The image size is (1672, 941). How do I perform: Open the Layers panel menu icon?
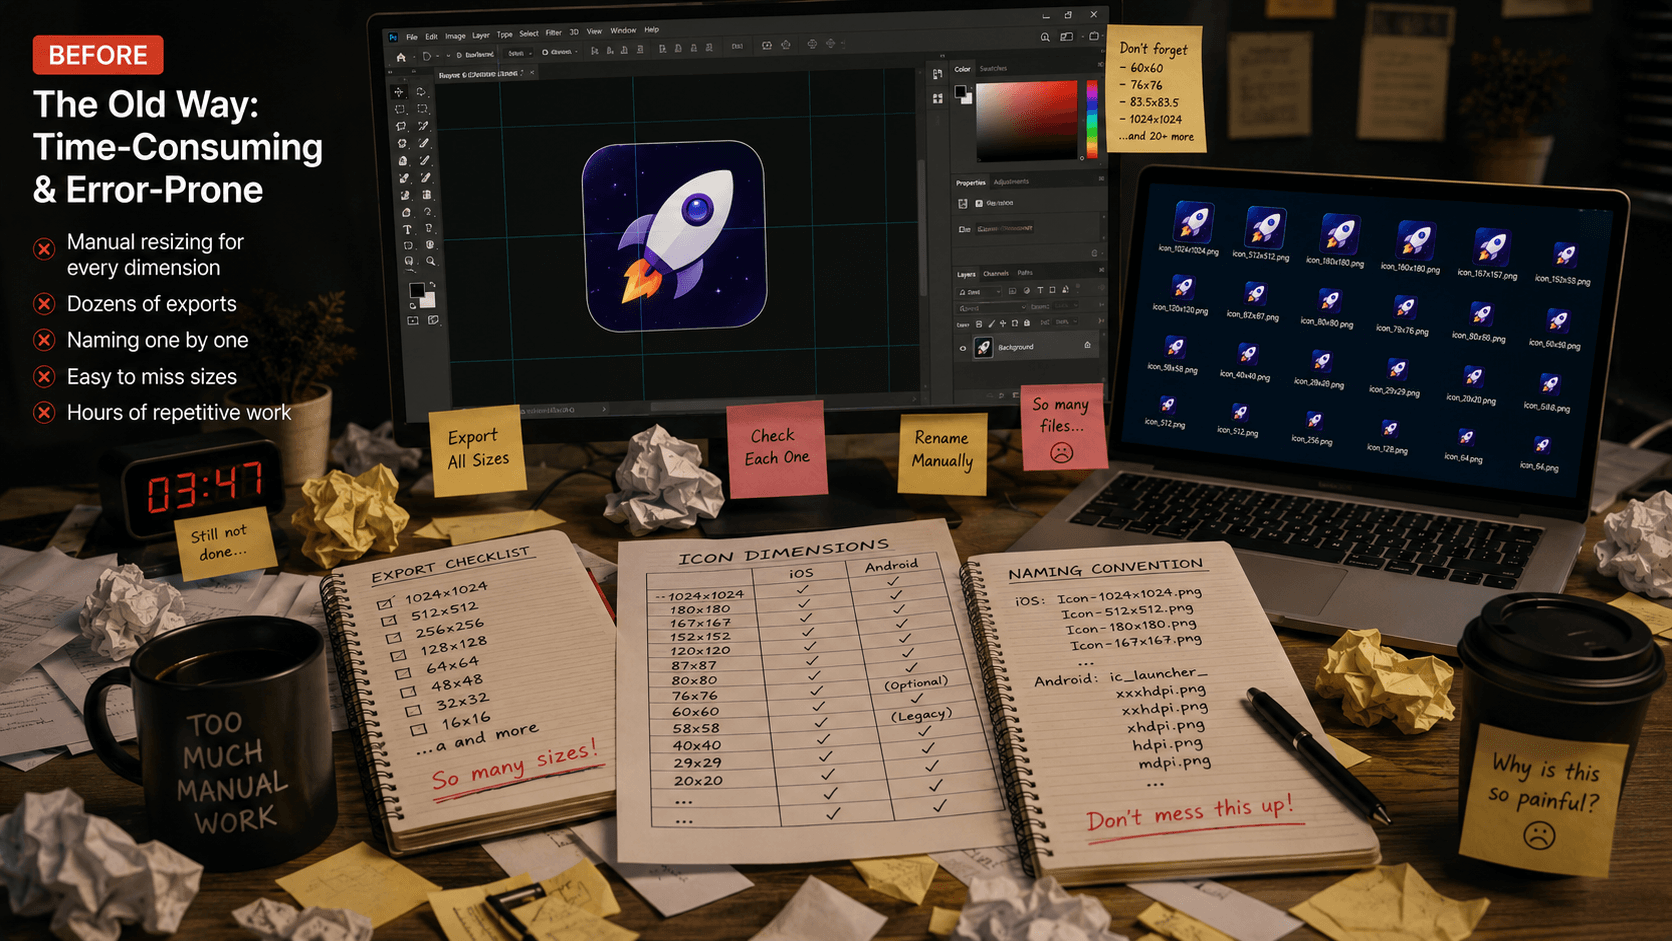[1101, 270]
